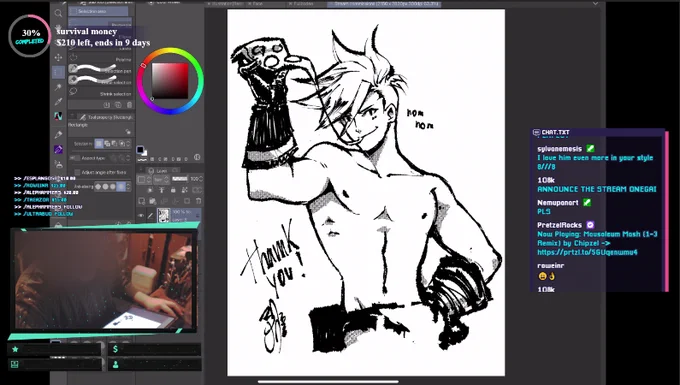The width and height of the screenshot is (680, 385).
Task: Choose the Erase selection sub tool
Action: pyautogui.click(x=100, y=81)
